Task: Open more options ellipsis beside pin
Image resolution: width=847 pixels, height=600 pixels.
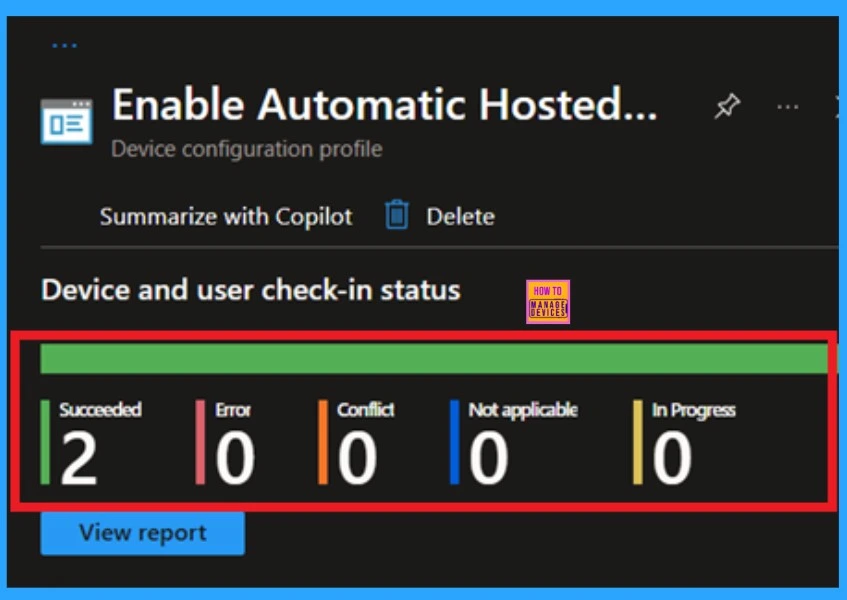Action: 788,106
